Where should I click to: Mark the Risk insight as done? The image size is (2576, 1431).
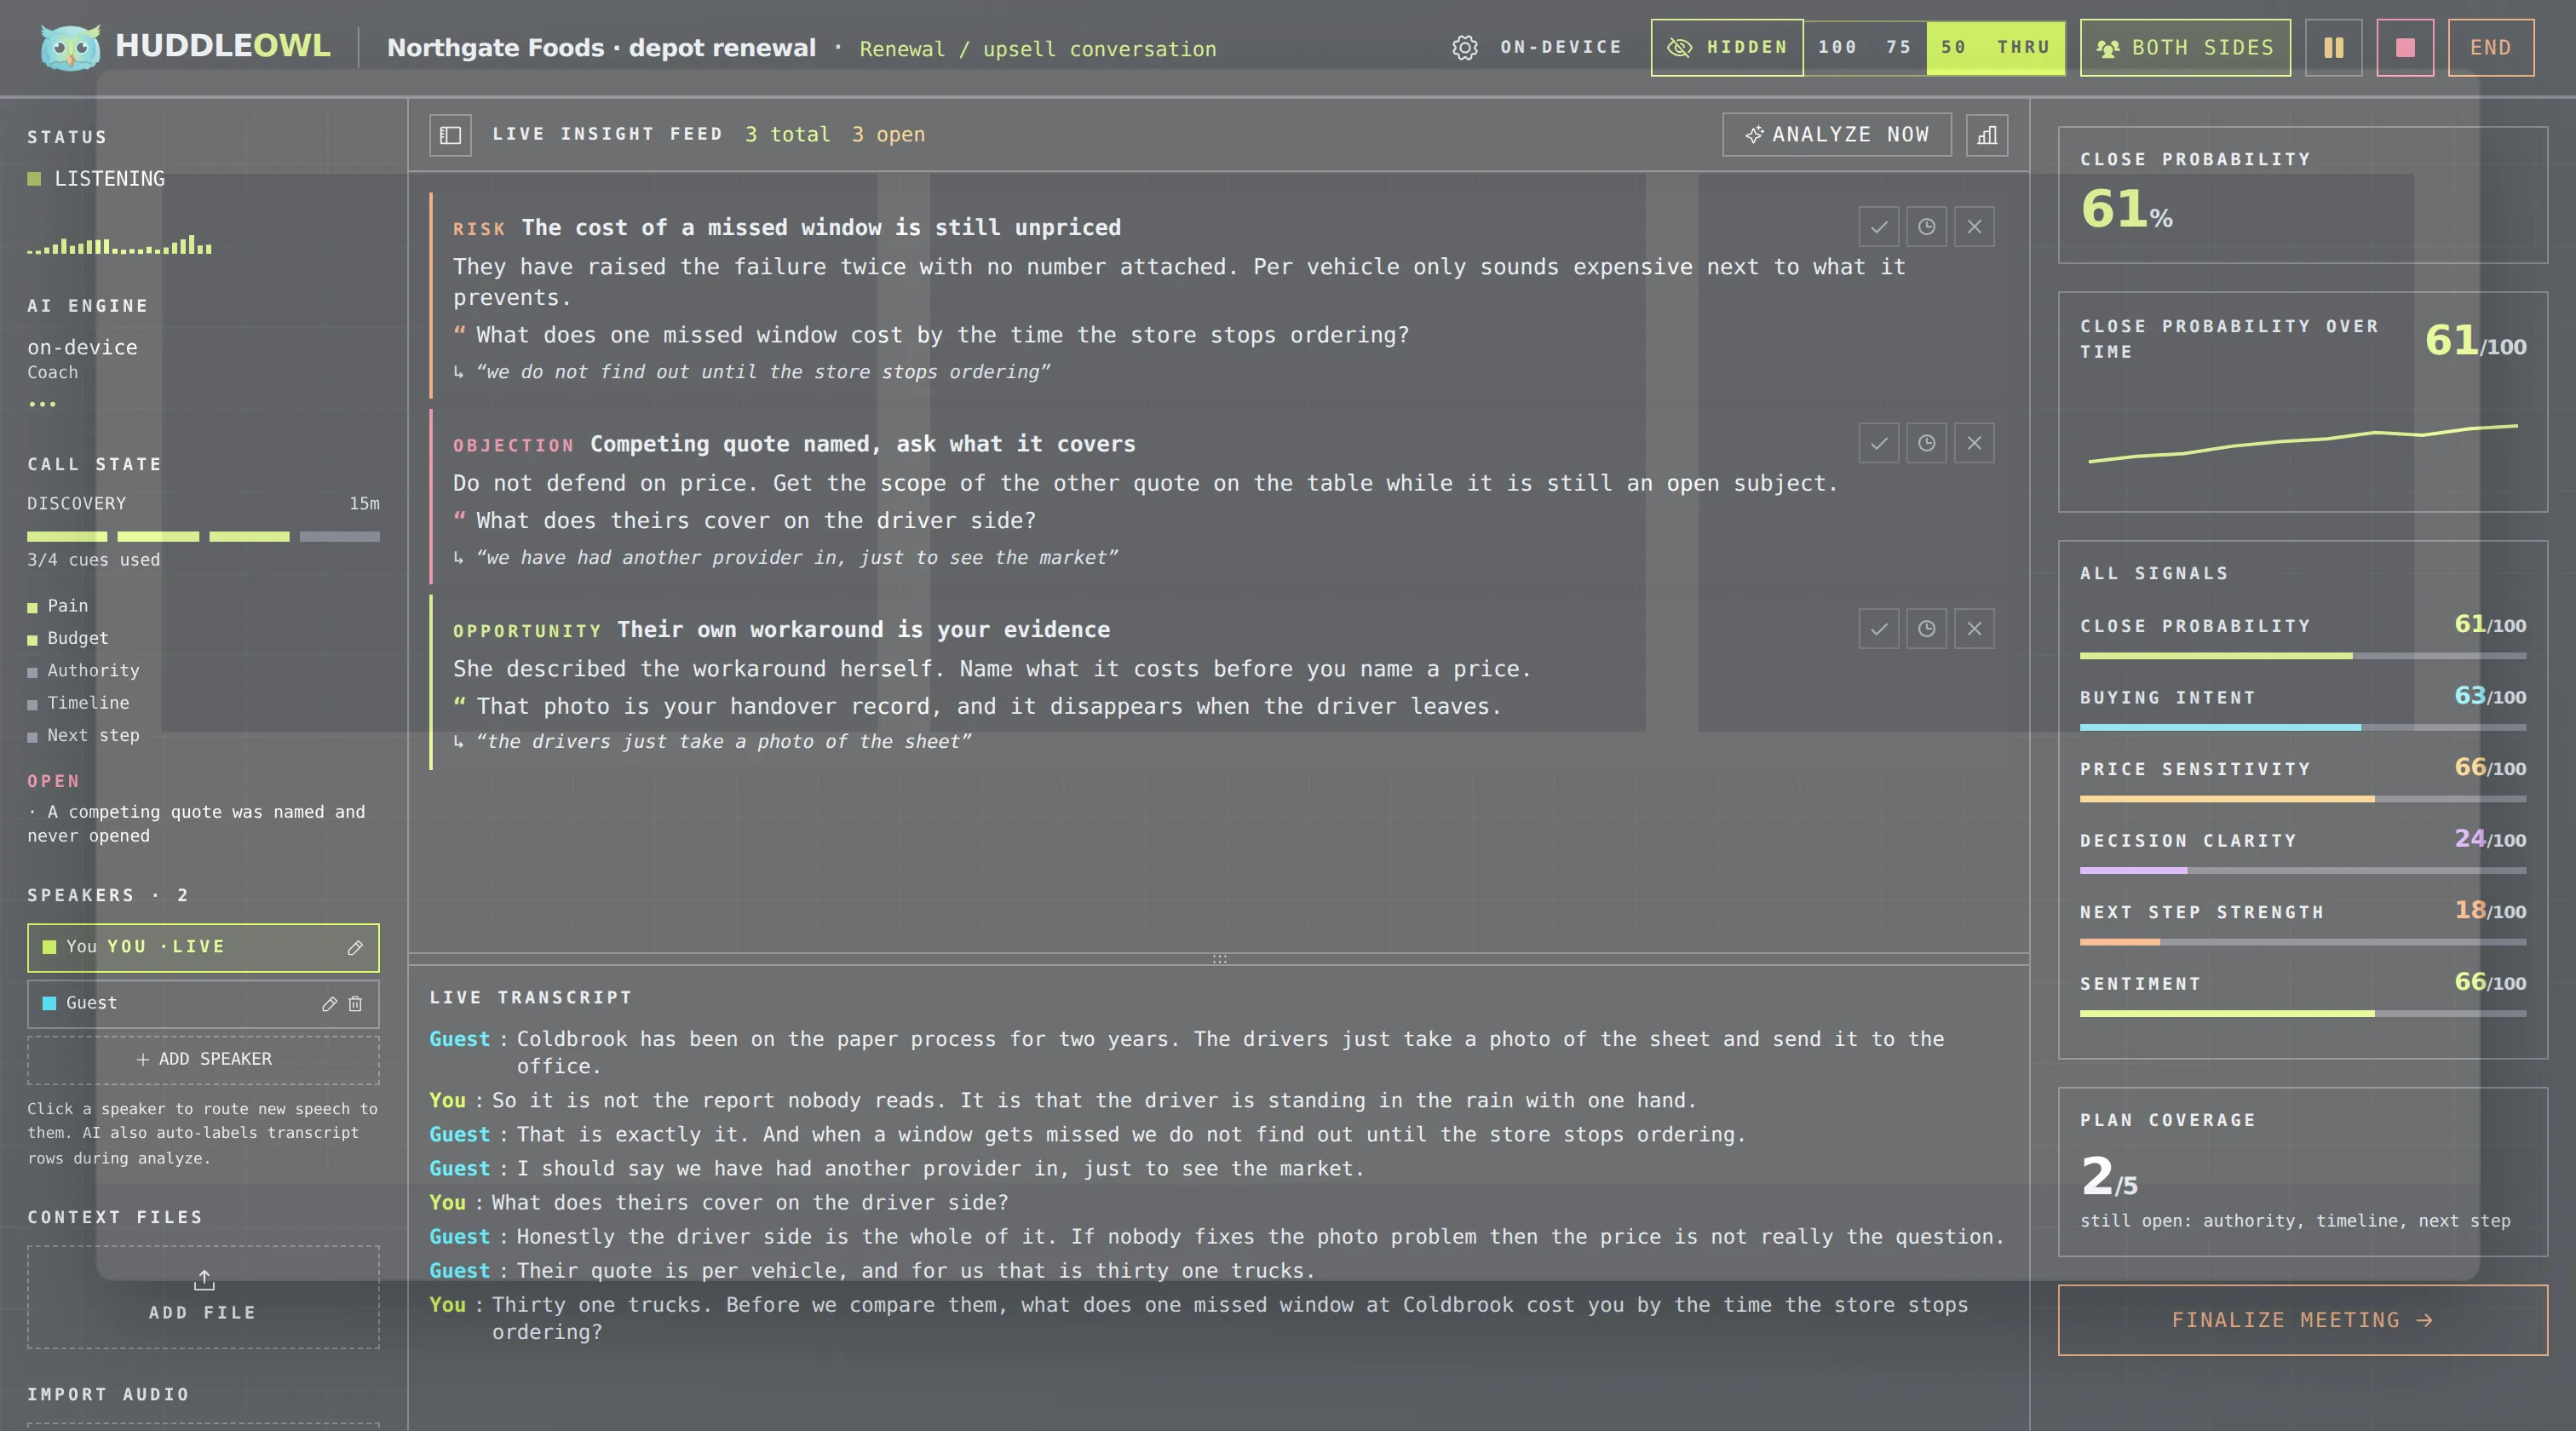pyautogui.click(x=1879, y=227)
